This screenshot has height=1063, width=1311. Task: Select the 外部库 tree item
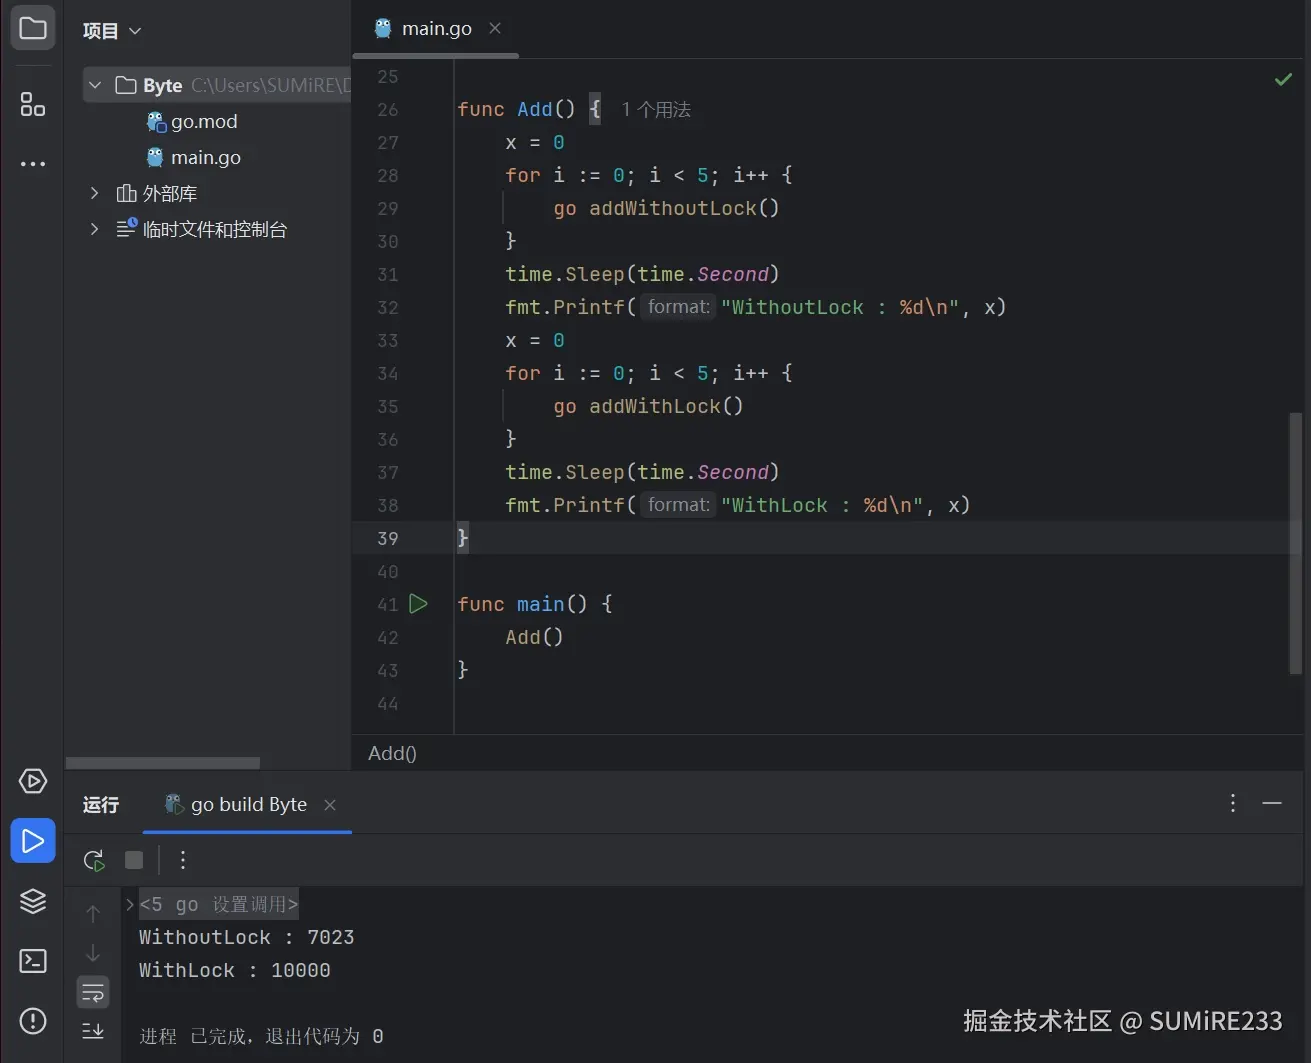[x=170, y=193]
